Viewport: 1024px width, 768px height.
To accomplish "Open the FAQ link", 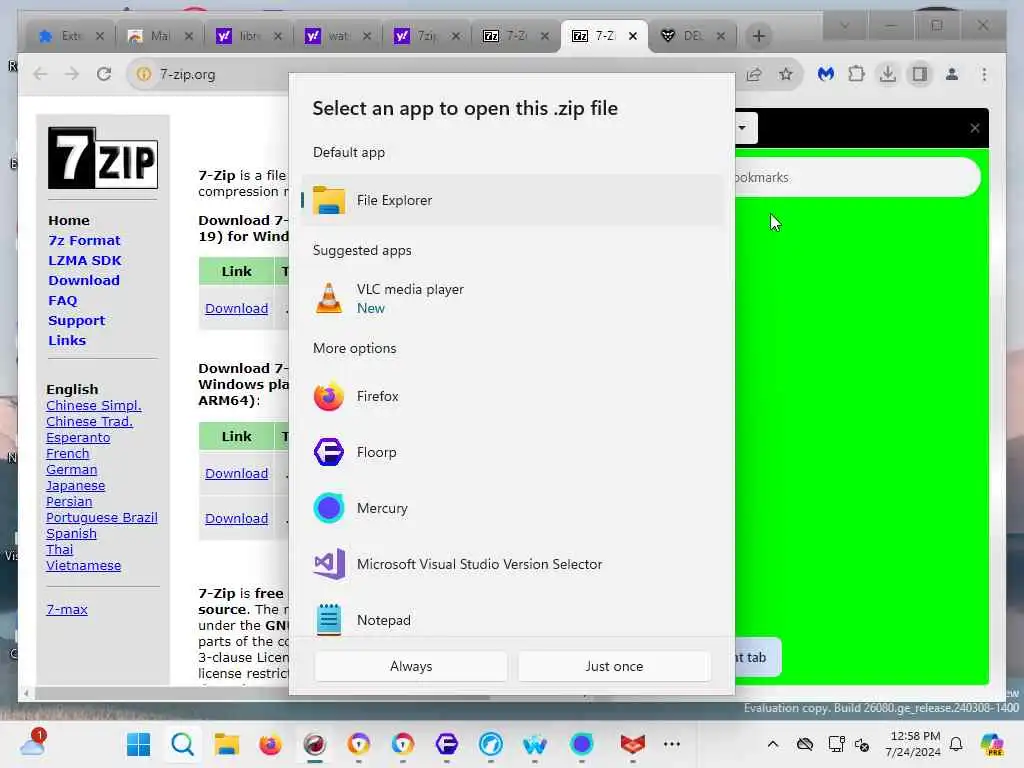I will pos(63,300).
